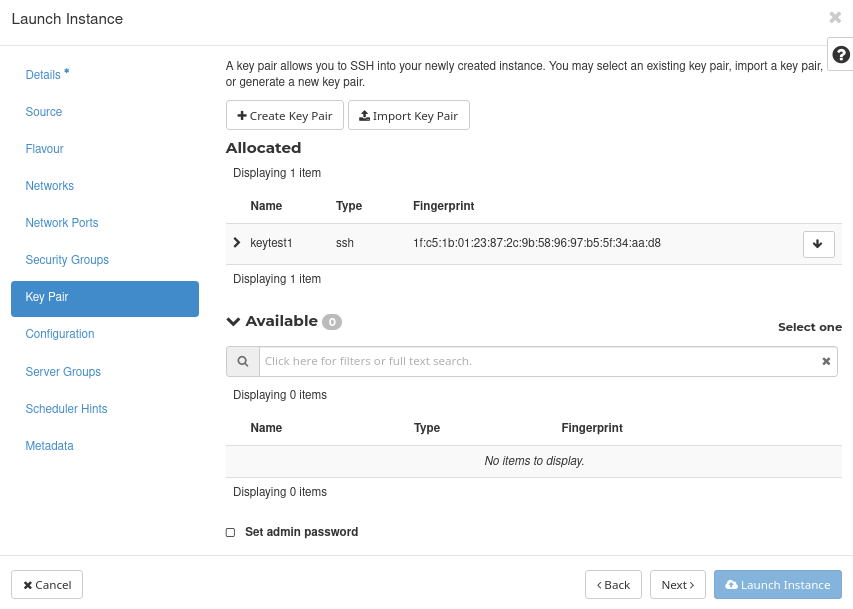
Task: Switch to the Details step
Action: click(41, 74)
